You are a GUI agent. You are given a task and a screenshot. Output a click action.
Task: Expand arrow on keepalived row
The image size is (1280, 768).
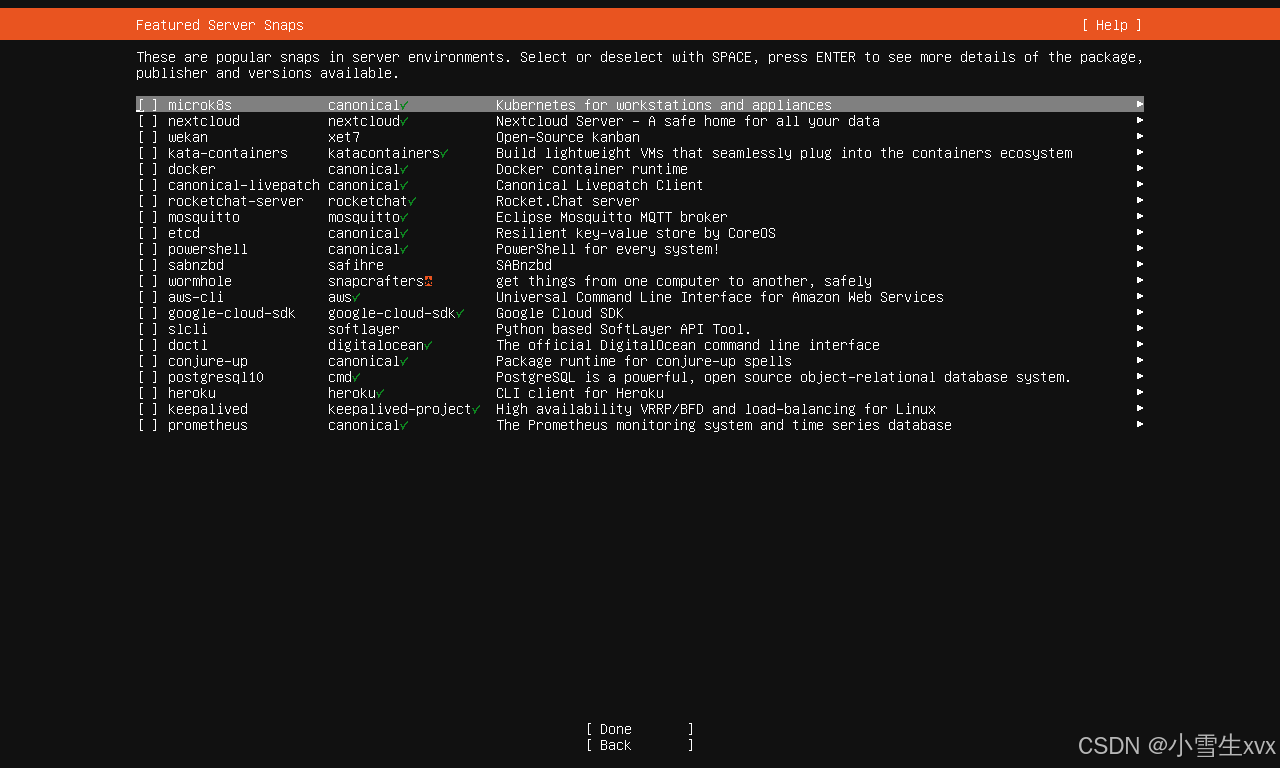tap(1140, 408)
